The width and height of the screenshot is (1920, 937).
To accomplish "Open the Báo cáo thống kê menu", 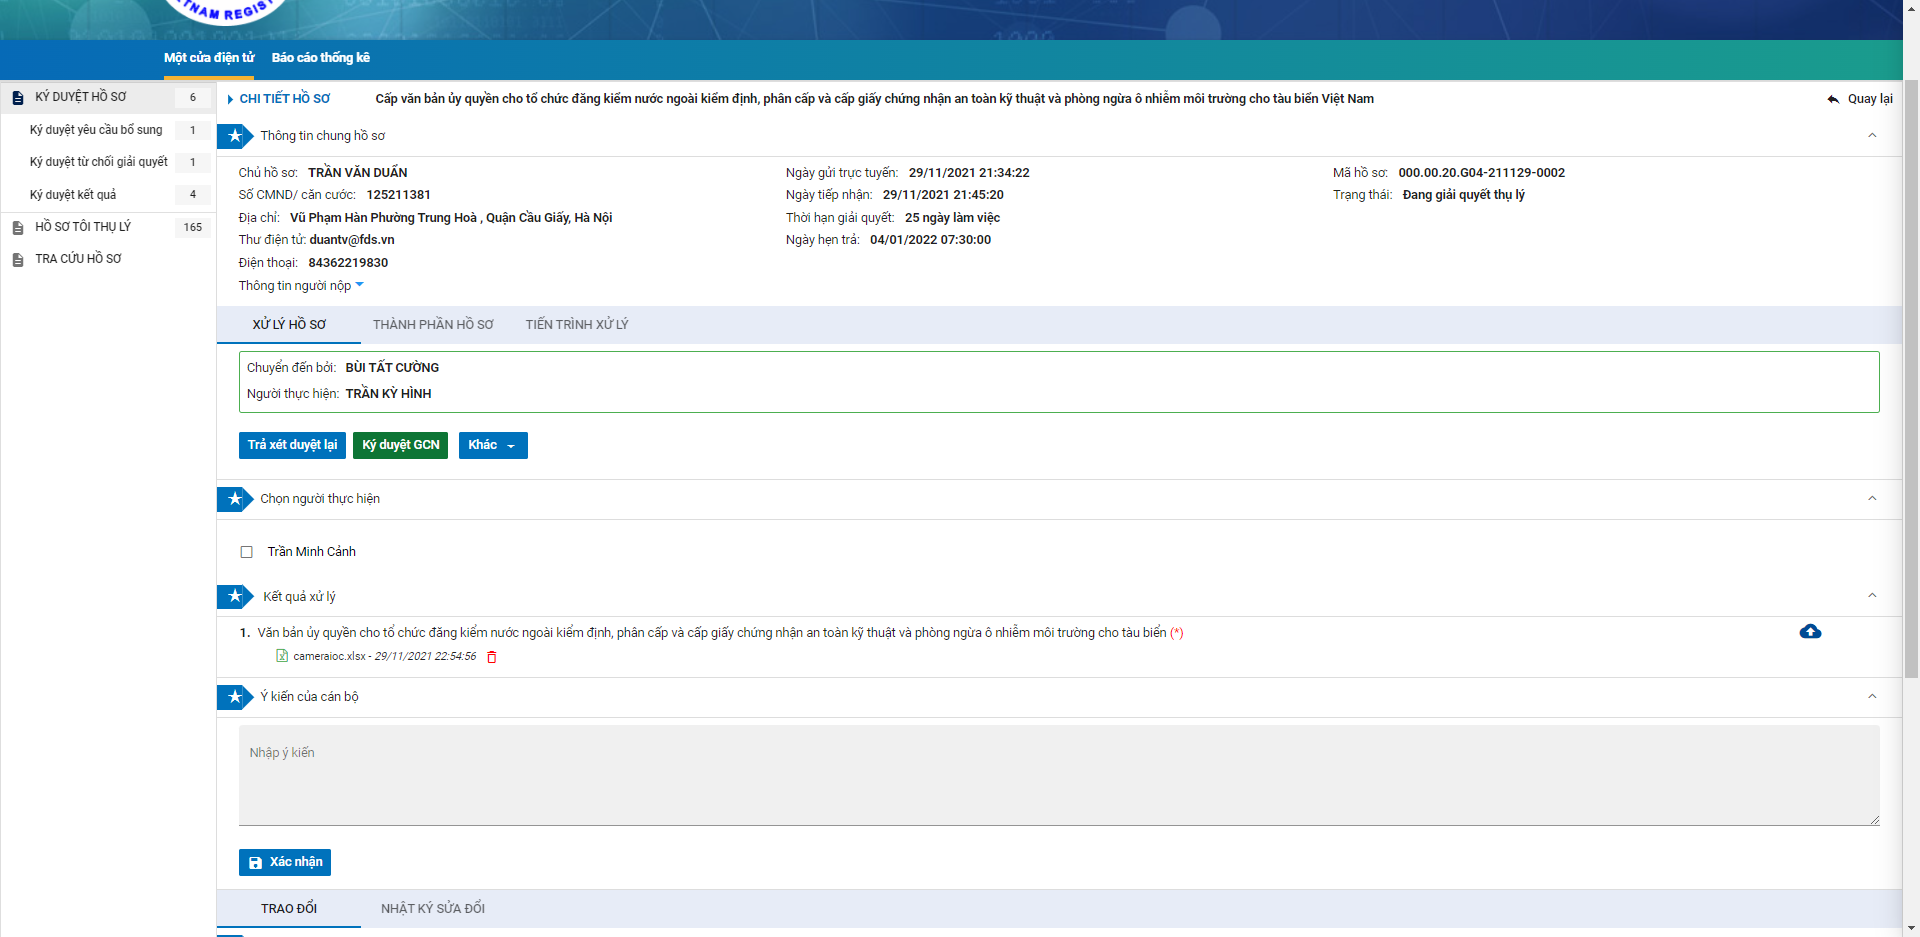I will pyautogui.click(x=321, y=58).
